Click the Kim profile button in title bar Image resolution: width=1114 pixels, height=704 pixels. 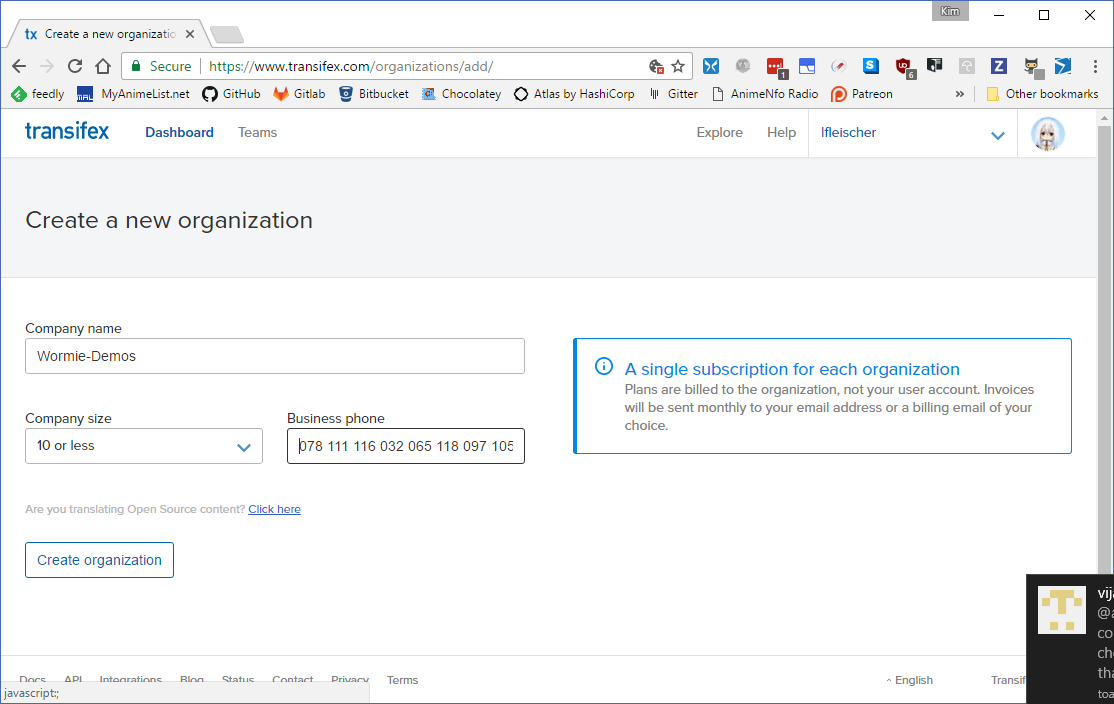pos(950,11)
